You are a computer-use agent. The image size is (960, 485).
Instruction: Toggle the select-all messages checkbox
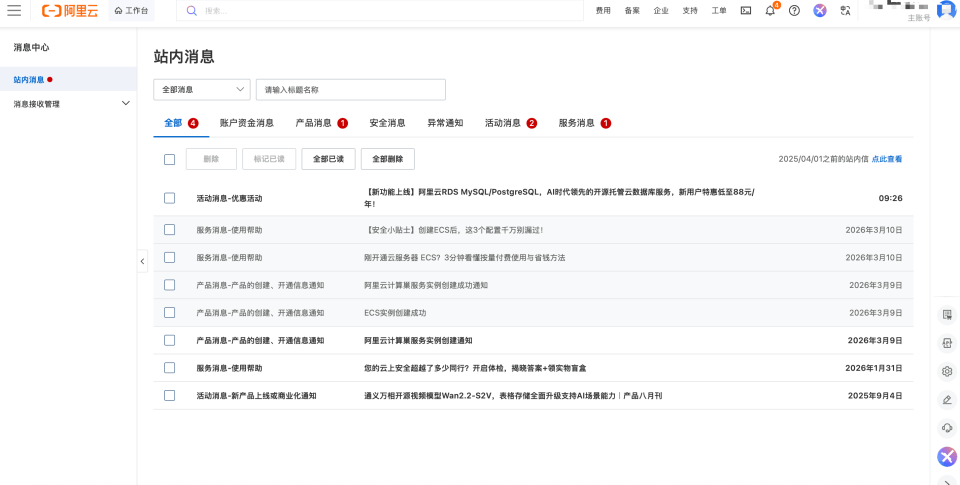tap(169, 159)
